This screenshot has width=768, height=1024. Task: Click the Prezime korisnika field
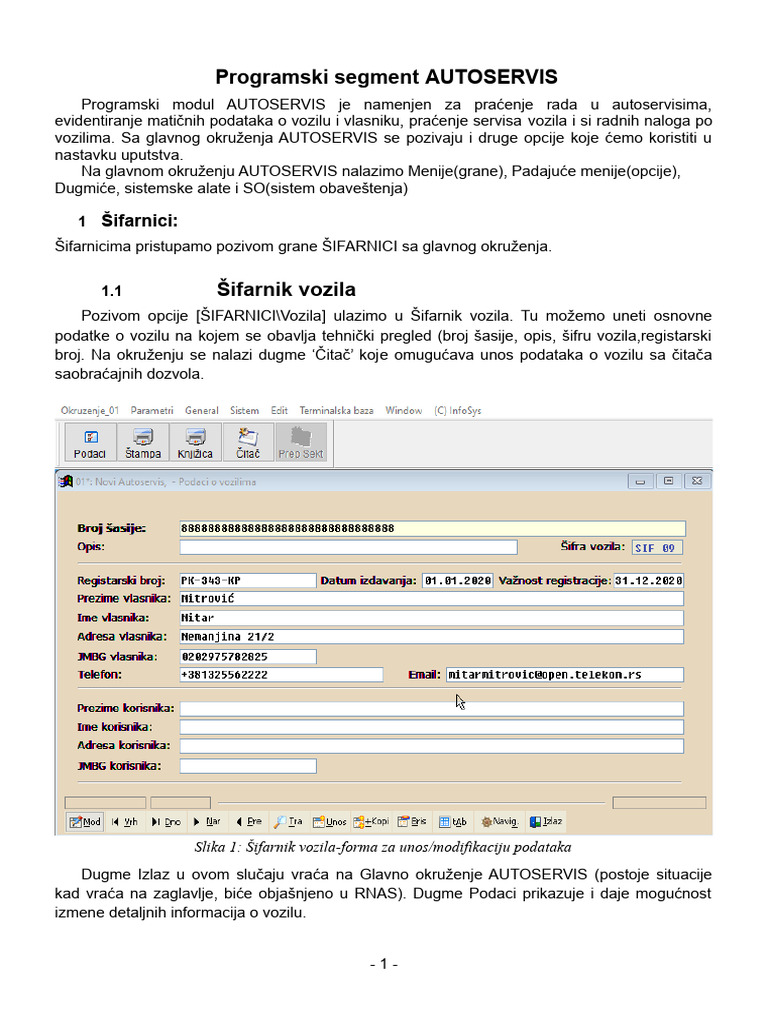(432, 709)
